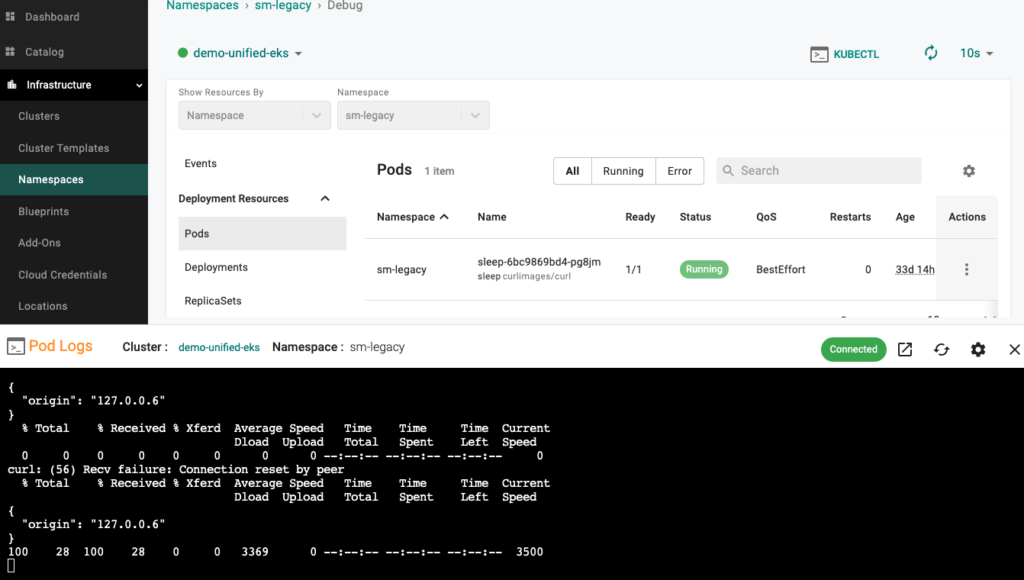Click the refresh icon beside 10s
Image resolution: width=1024 pixels, height=580 pixels.
point(931,53)
